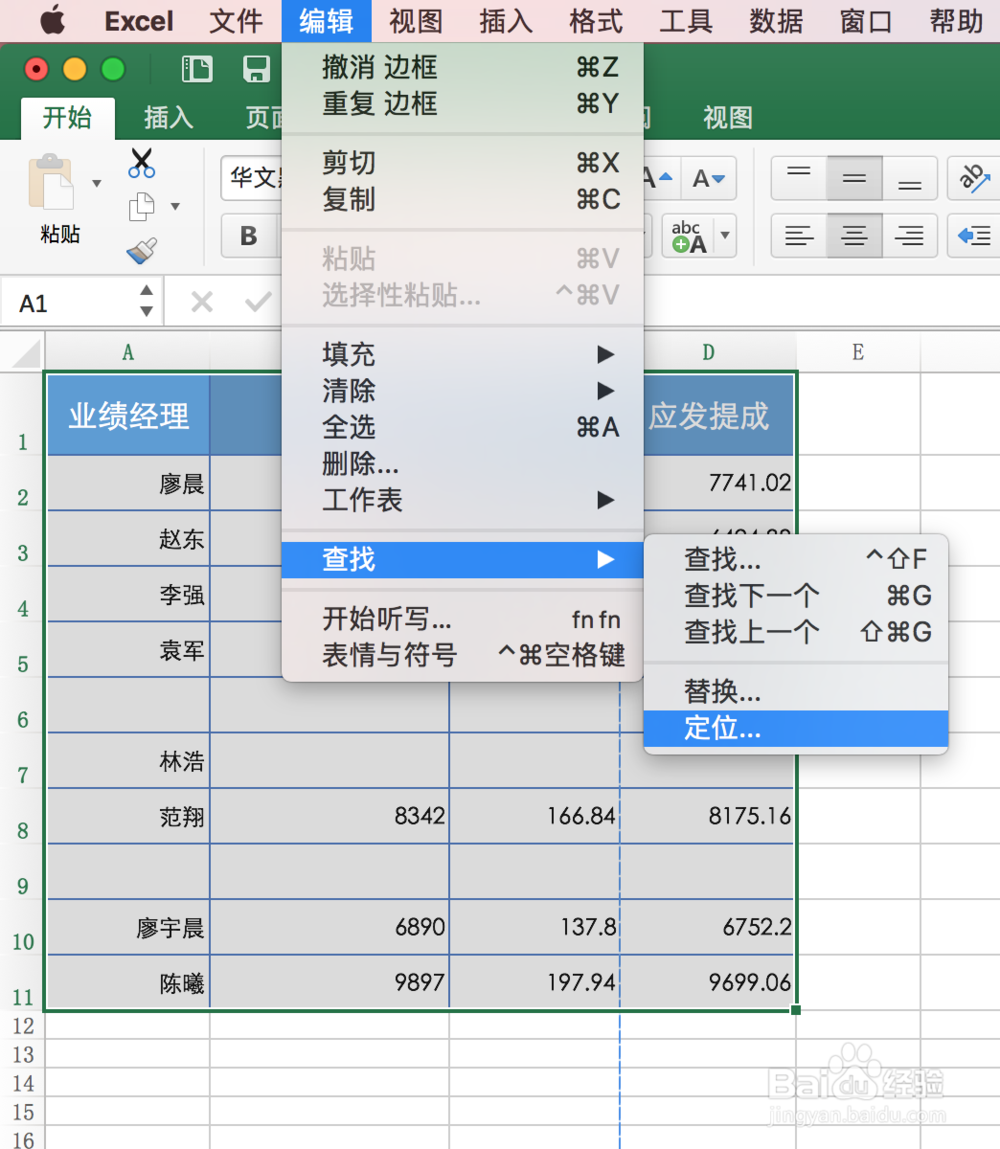The image size is (1000, 1149).
Task: Toggle bold formatting with the B button
Action: (x=250, y=236)
